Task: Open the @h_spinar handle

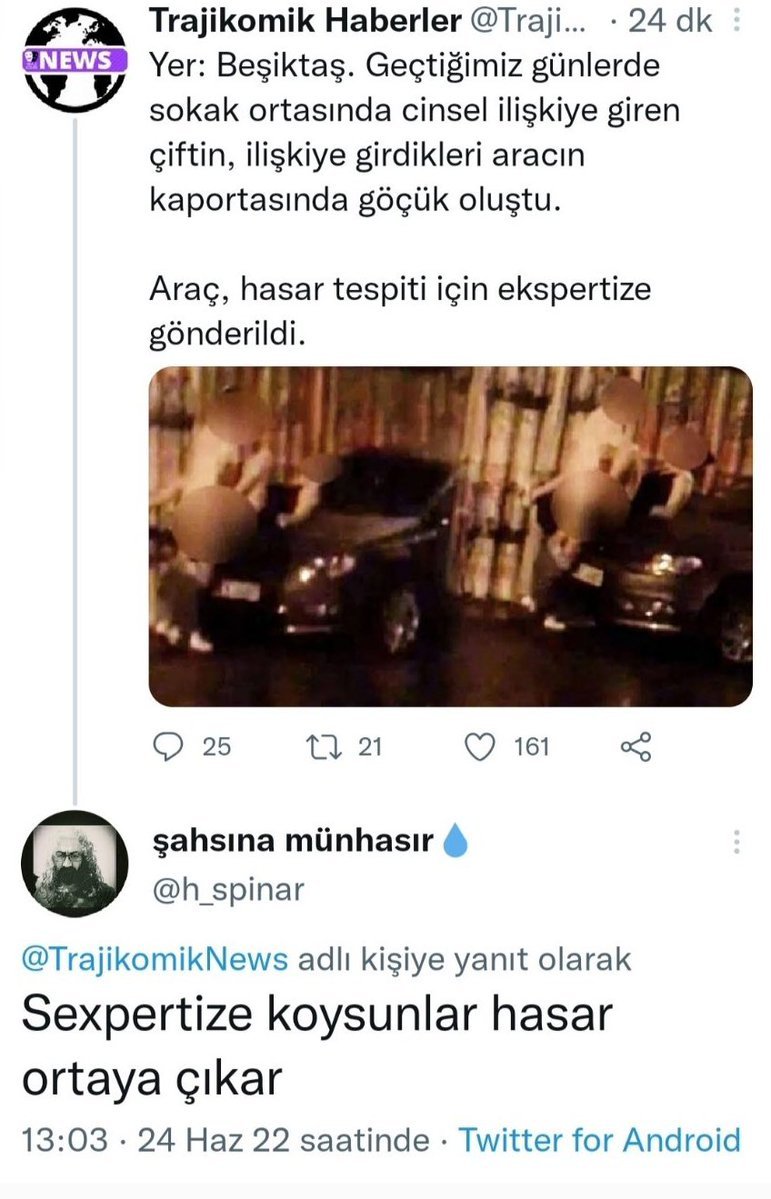Action: click(x=226, y=889)
